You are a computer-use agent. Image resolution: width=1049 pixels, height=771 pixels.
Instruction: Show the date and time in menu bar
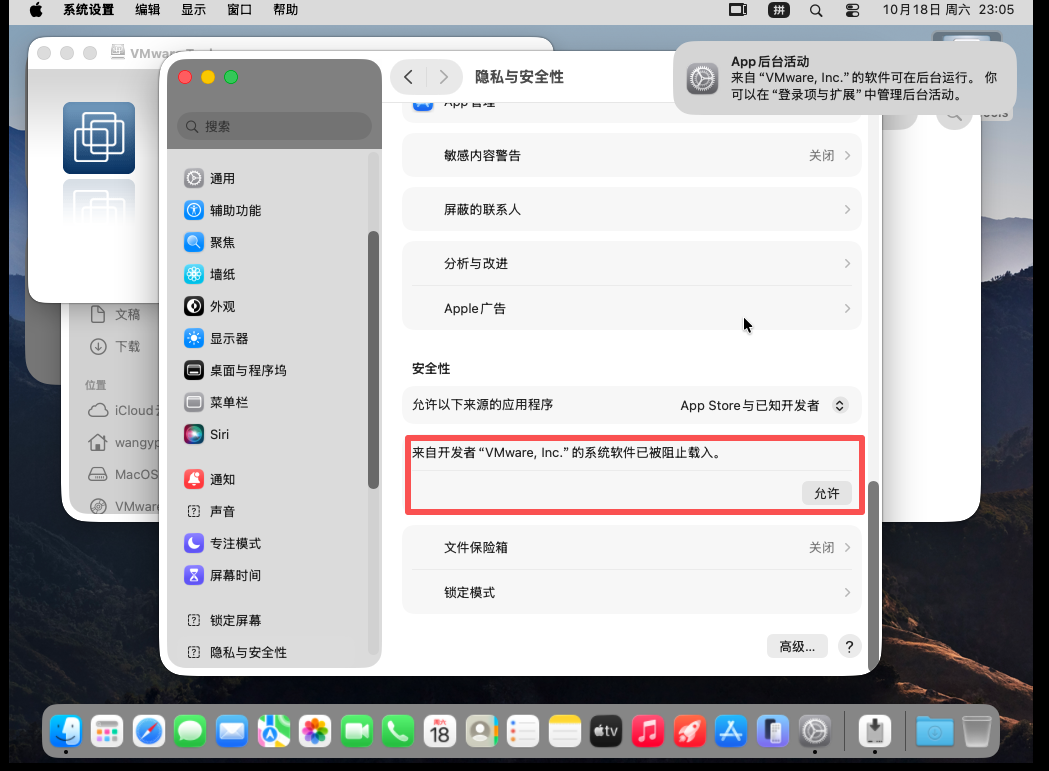tap(948, 10)
